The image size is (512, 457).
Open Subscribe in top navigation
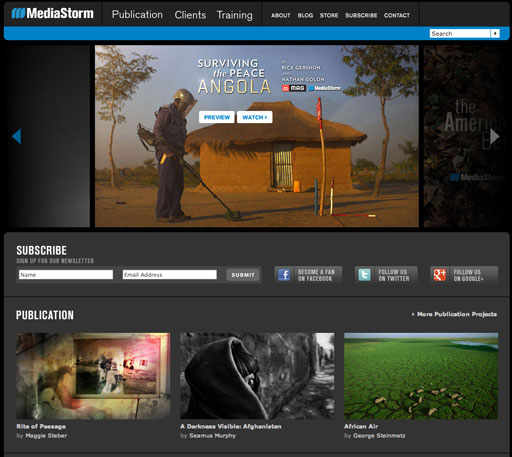pos(361,15)
